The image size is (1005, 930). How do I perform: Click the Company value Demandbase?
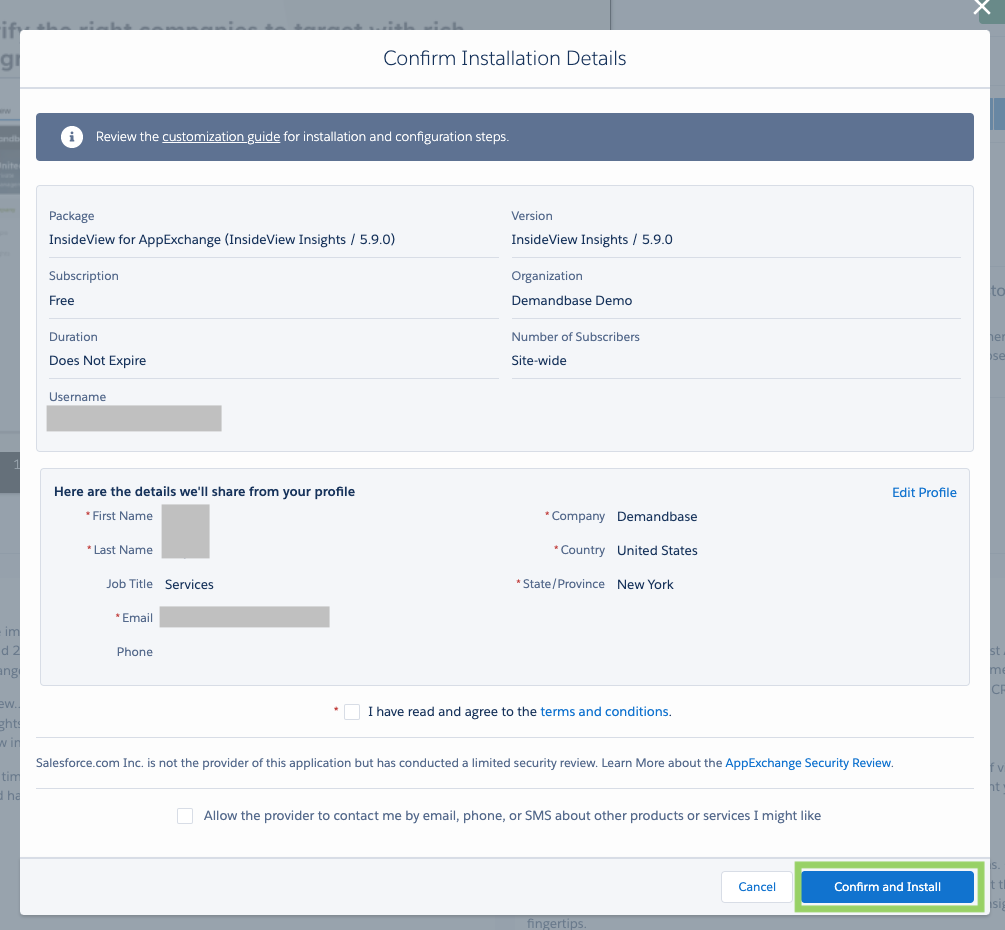[657, 517]
